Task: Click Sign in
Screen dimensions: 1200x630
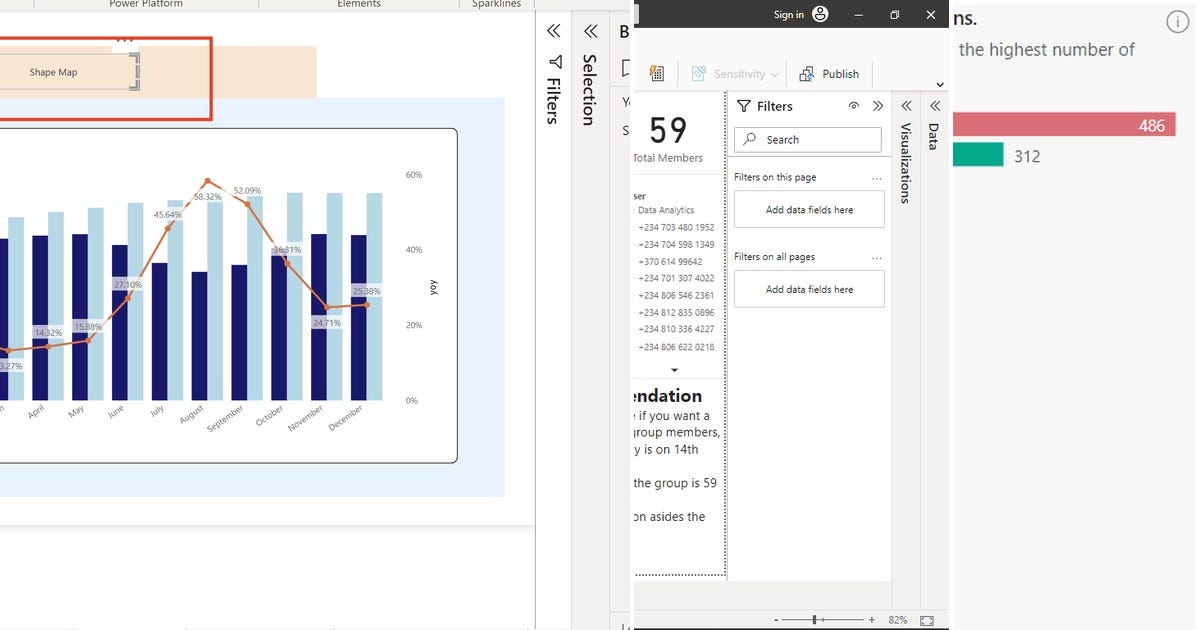Action: coord(789,15)
